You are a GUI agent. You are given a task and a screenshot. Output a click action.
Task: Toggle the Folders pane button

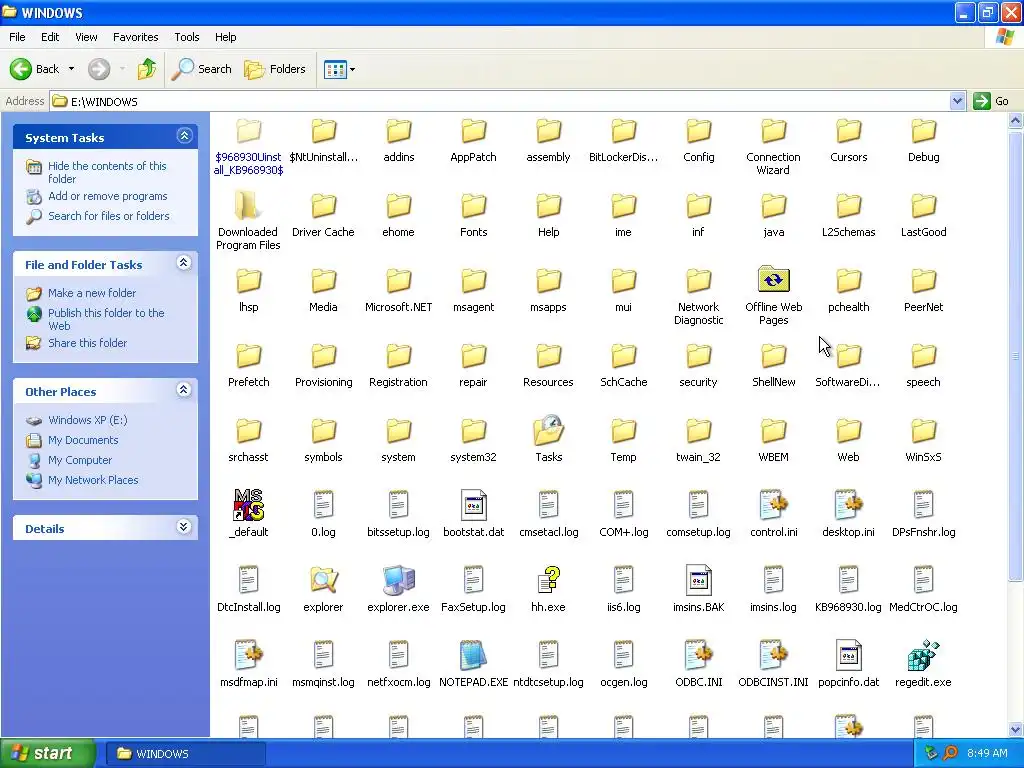click(275, 69)
